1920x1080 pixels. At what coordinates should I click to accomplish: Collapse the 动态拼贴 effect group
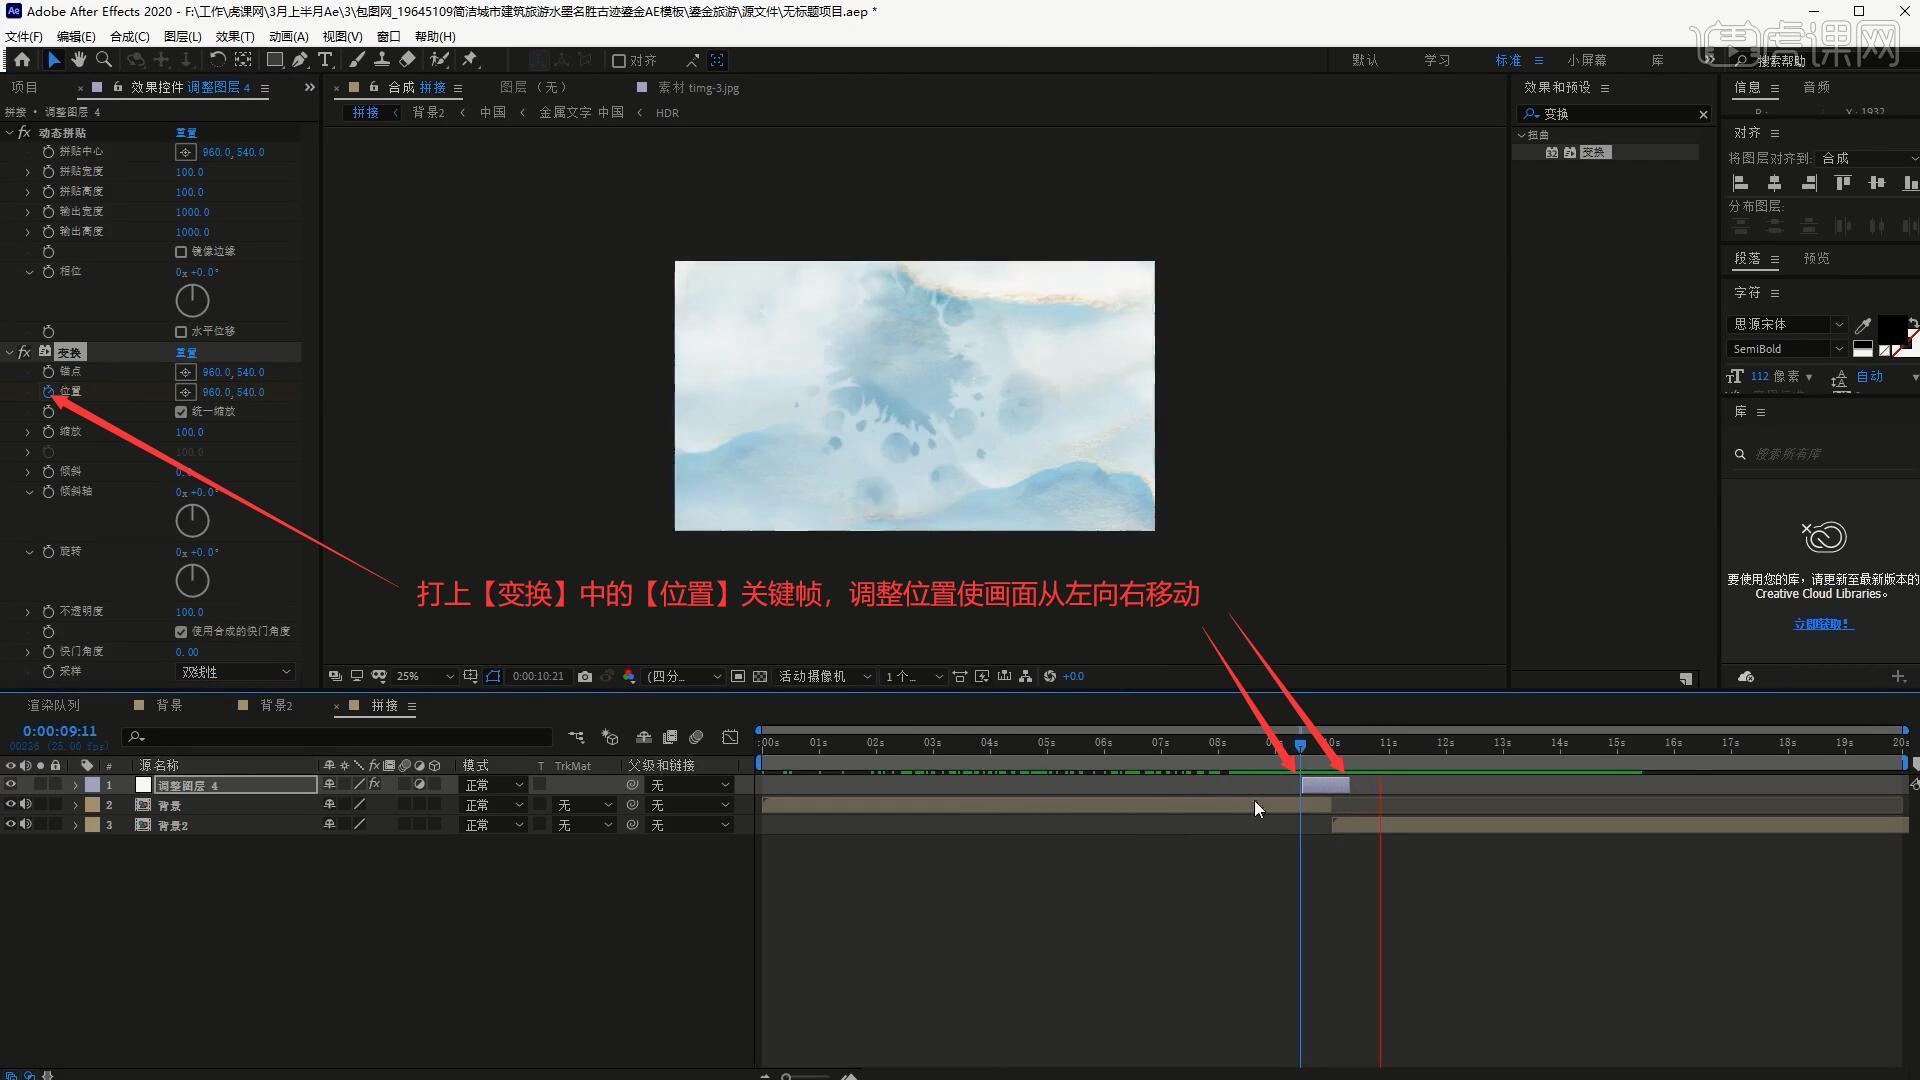pyautogui.click(x=10, y=133)
